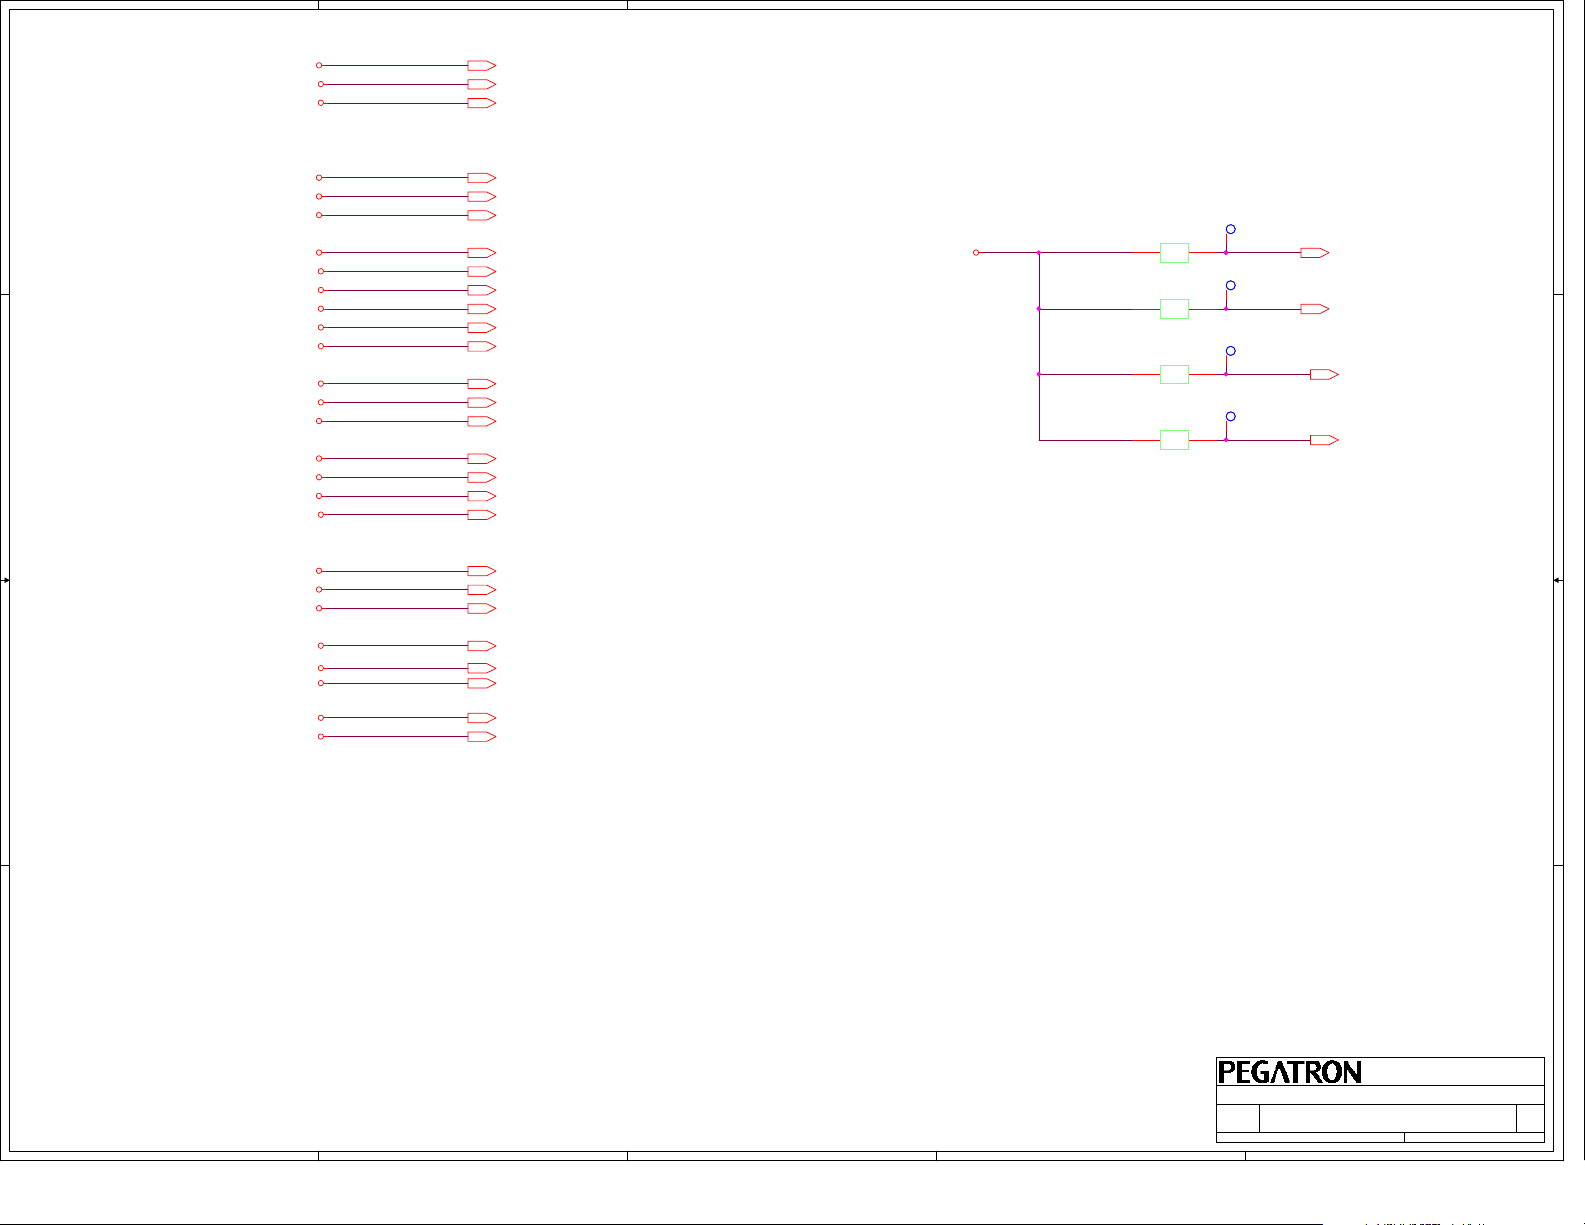1585x1225 pixels.
Task: Click the magenta junction dot left of the top green box
Action: pos(1039,253)
